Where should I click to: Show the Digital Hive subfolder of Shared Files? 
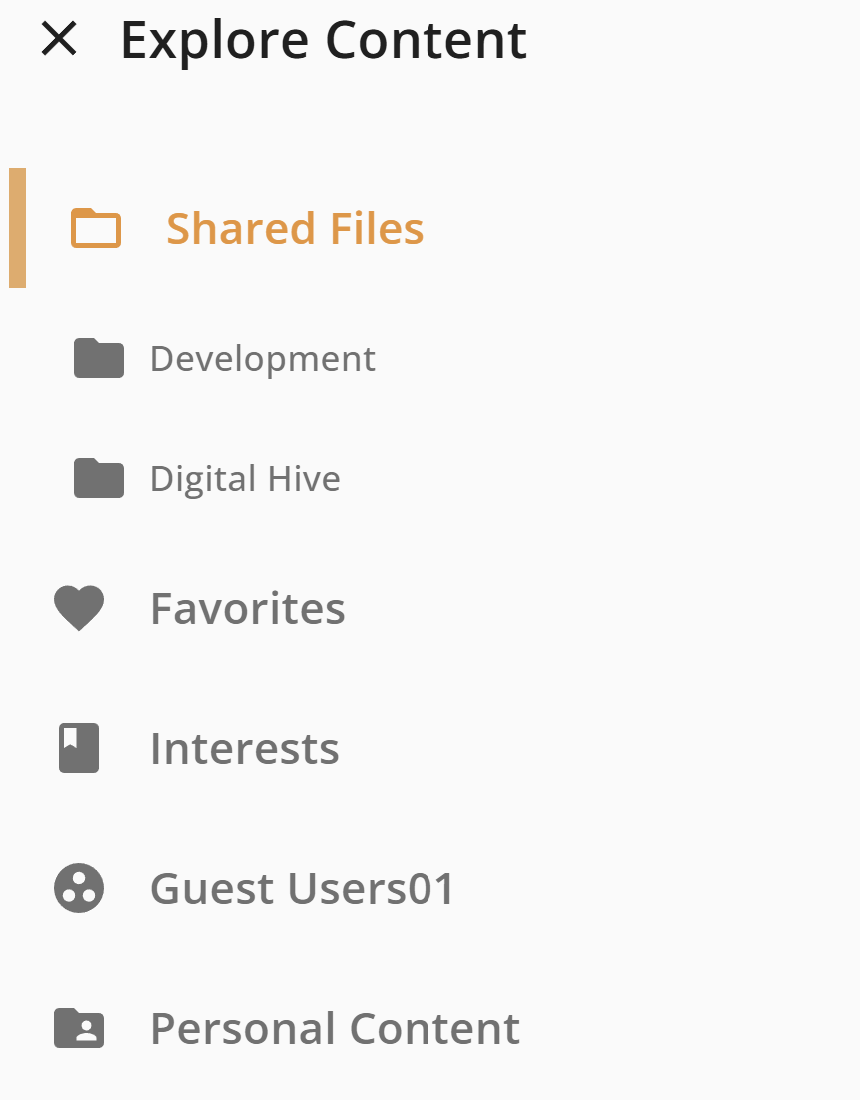[430, 478]
